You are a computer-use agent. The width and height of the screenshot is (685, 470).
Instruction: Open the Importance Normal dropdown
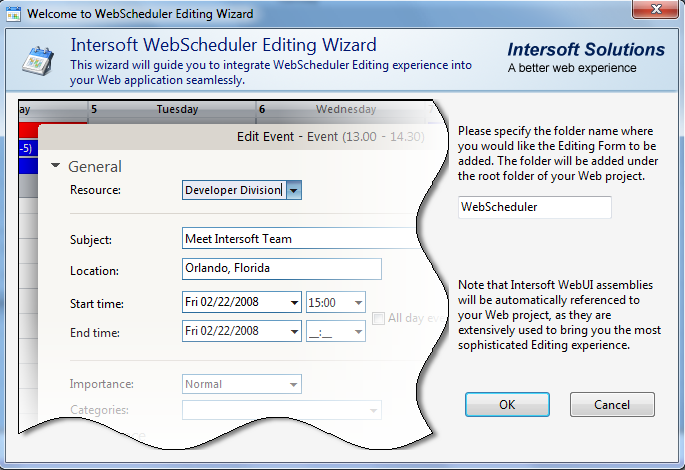292,384
